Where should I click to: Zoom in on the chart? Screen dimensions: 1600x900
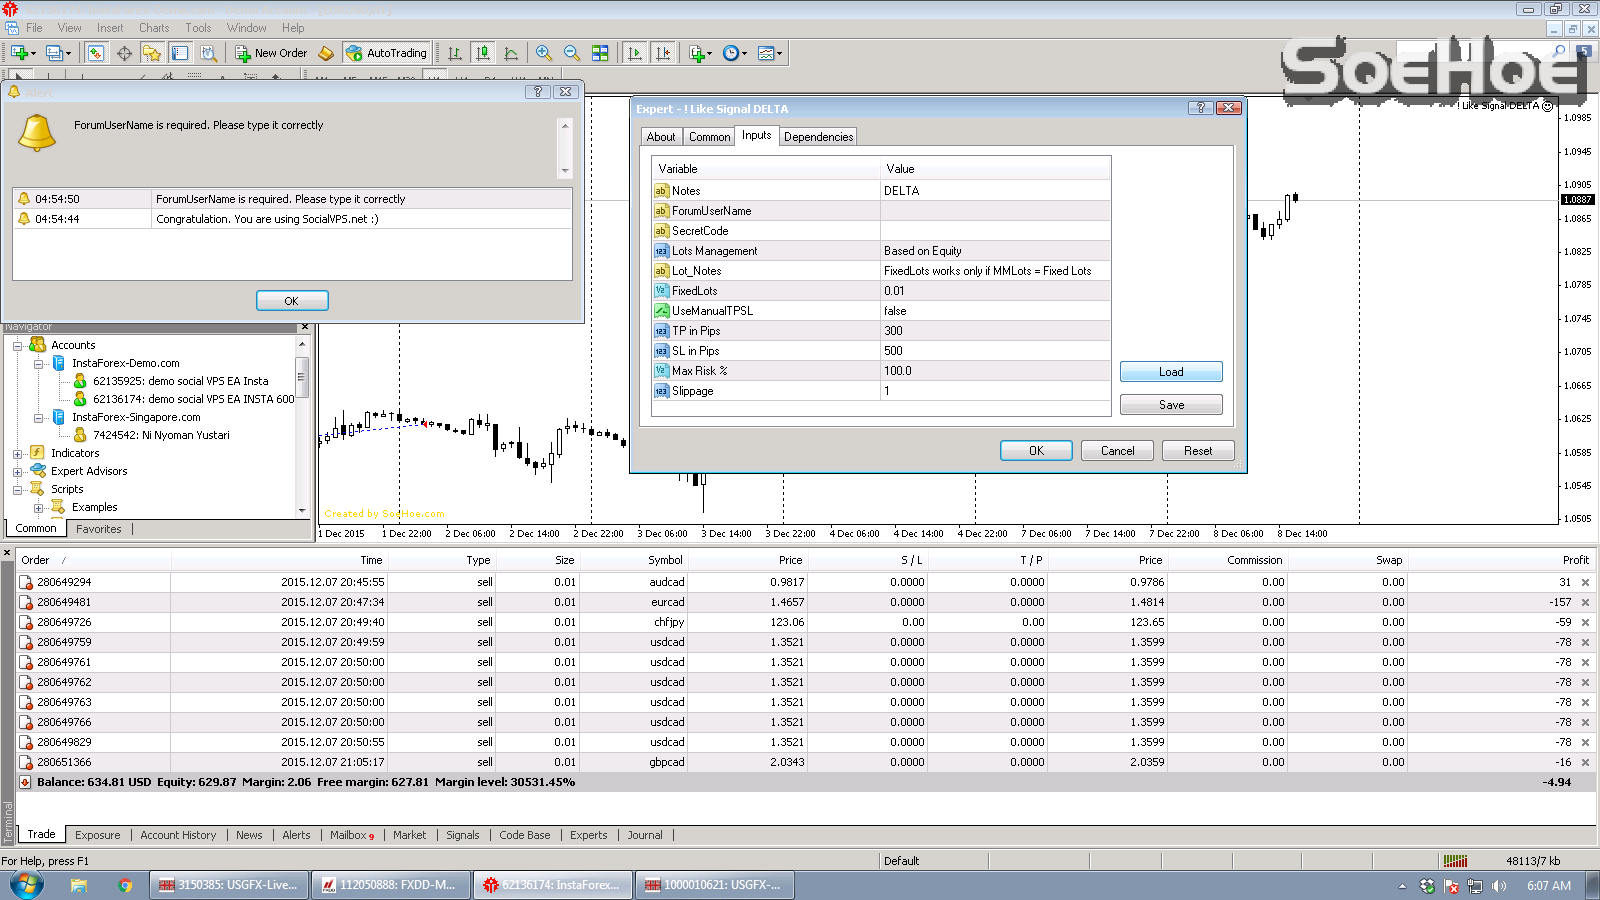pos(543,53)
